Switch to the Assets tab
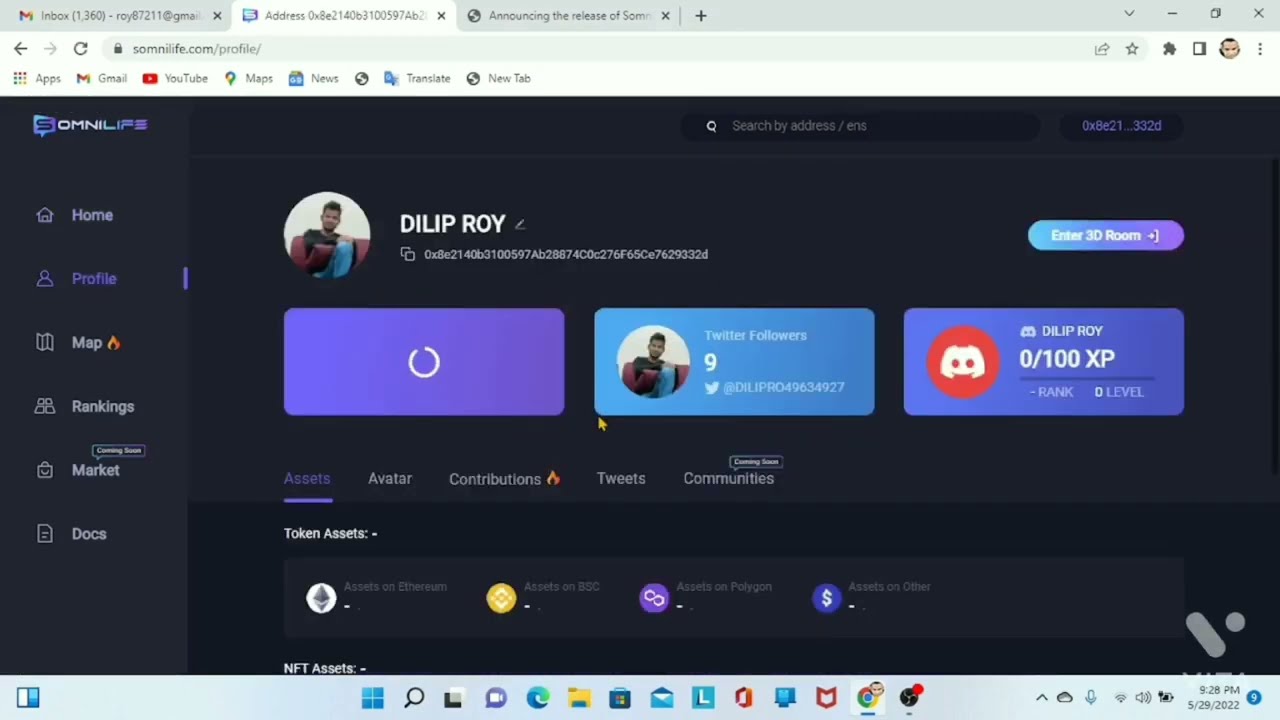This screenshot has width=1280, height=720. 307,478
